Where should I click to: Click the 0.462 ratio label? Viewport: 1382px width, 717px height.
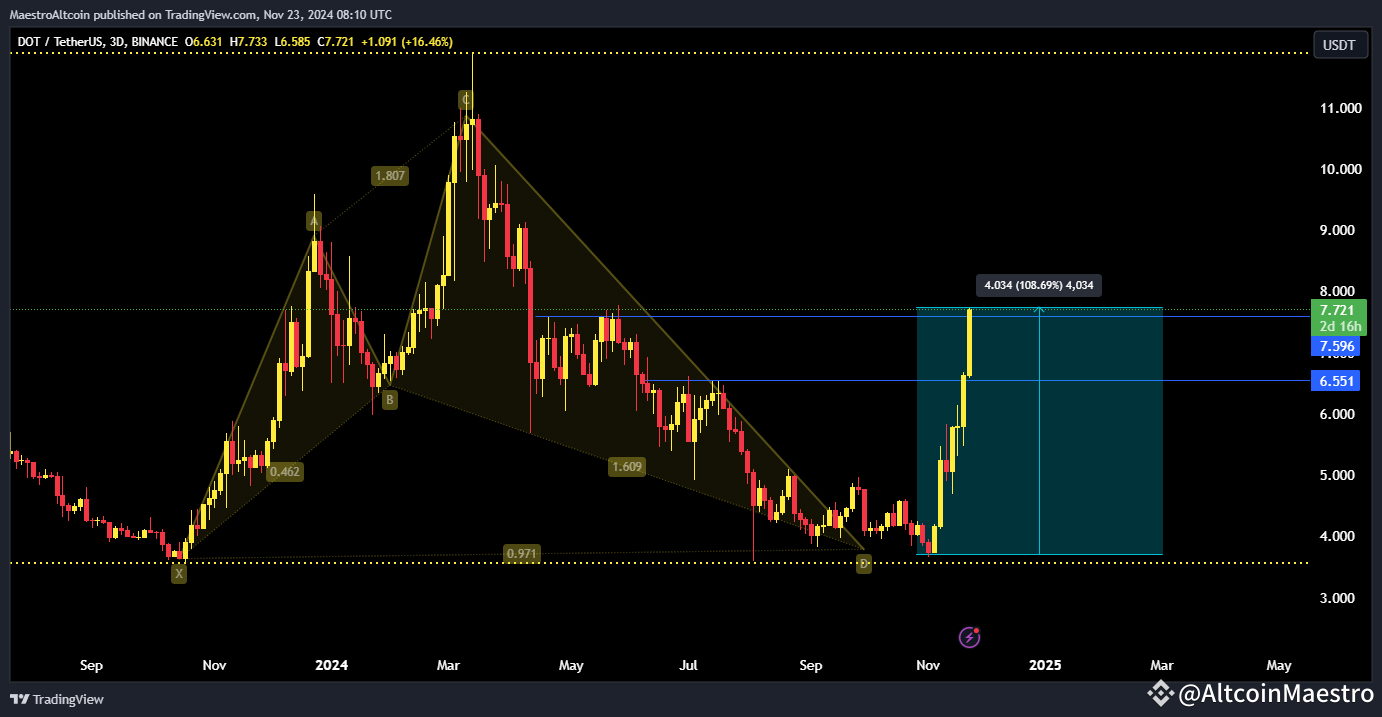[x=285, y=471]
